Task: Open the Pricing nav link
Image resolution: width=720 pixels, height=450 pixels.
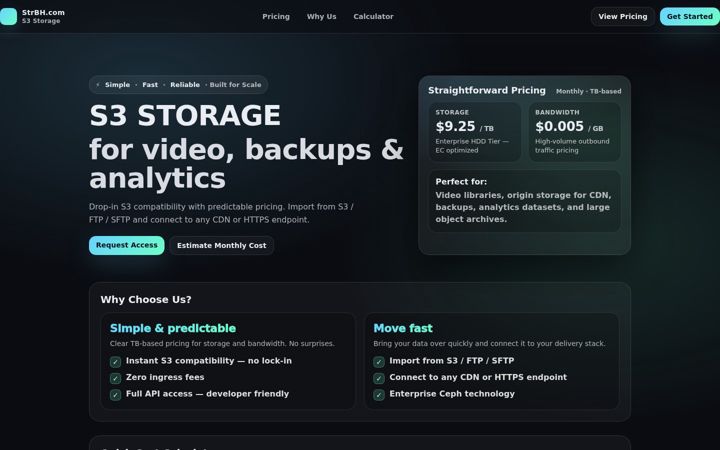Action: [276, 17]
